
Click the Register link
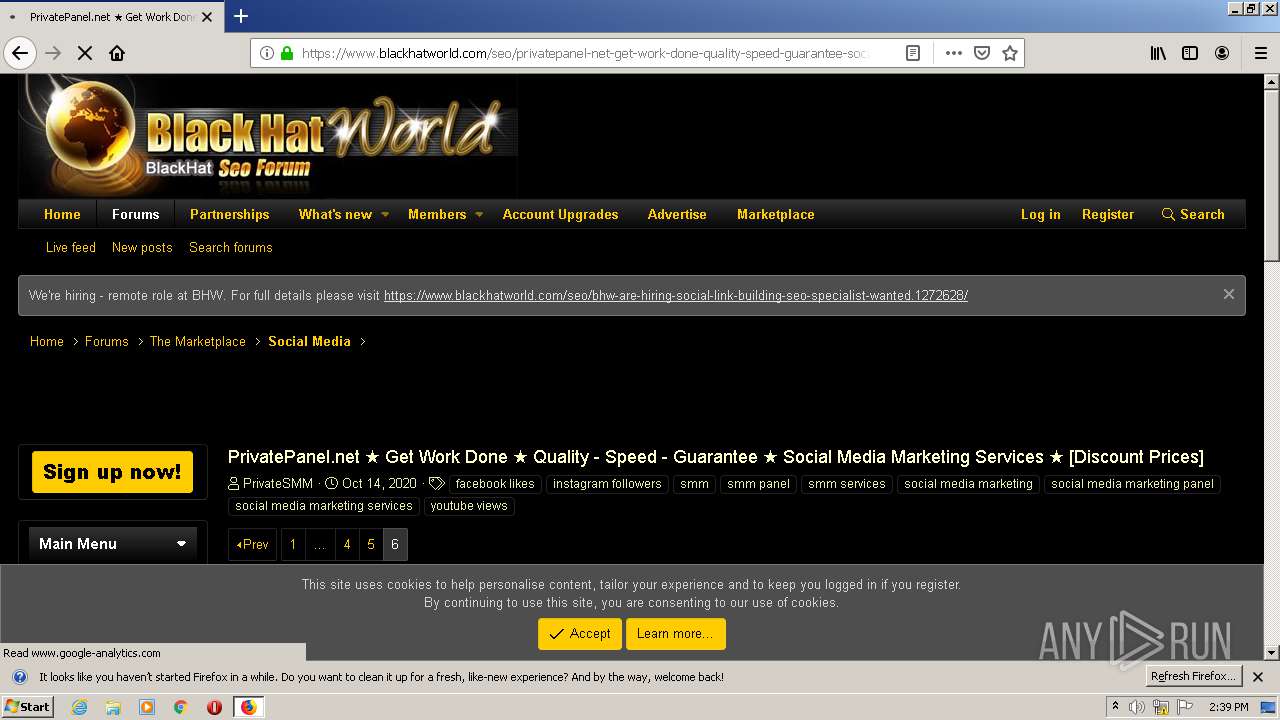tap(1108, 214)
